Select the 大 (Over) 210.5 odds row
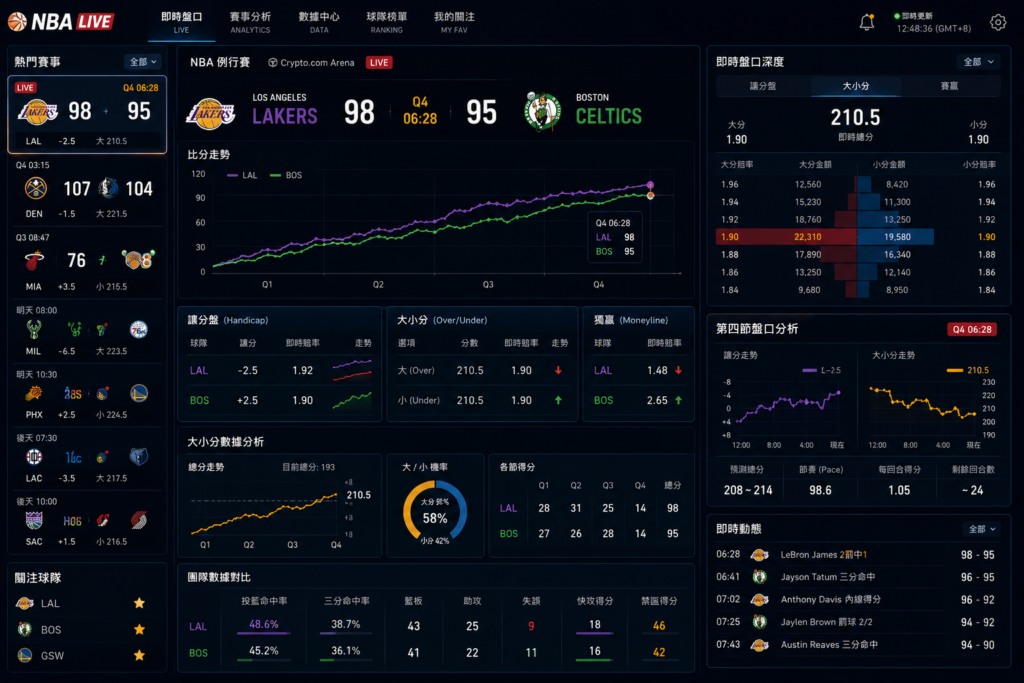1024x683 pixels. 481,370
